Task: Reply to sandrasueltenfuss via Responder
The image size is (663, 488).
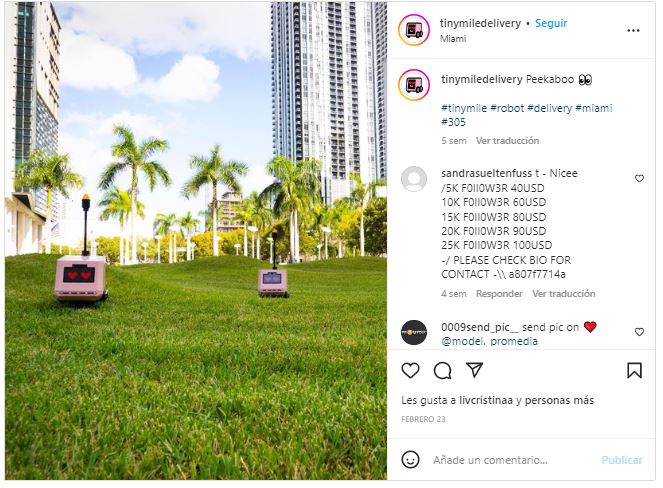Action: click(499, 293)
